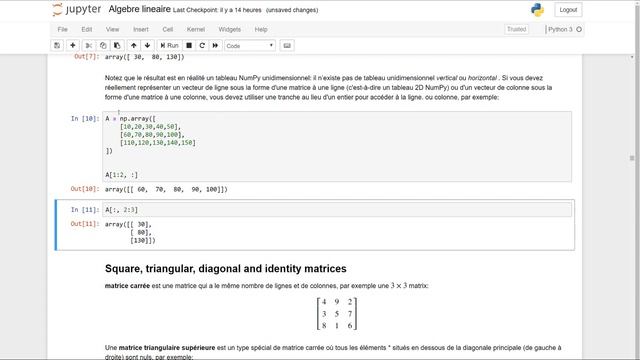Insert a cell below with plus icon
The width and height of the screenshot is (640, 360).
click(73, 46)
